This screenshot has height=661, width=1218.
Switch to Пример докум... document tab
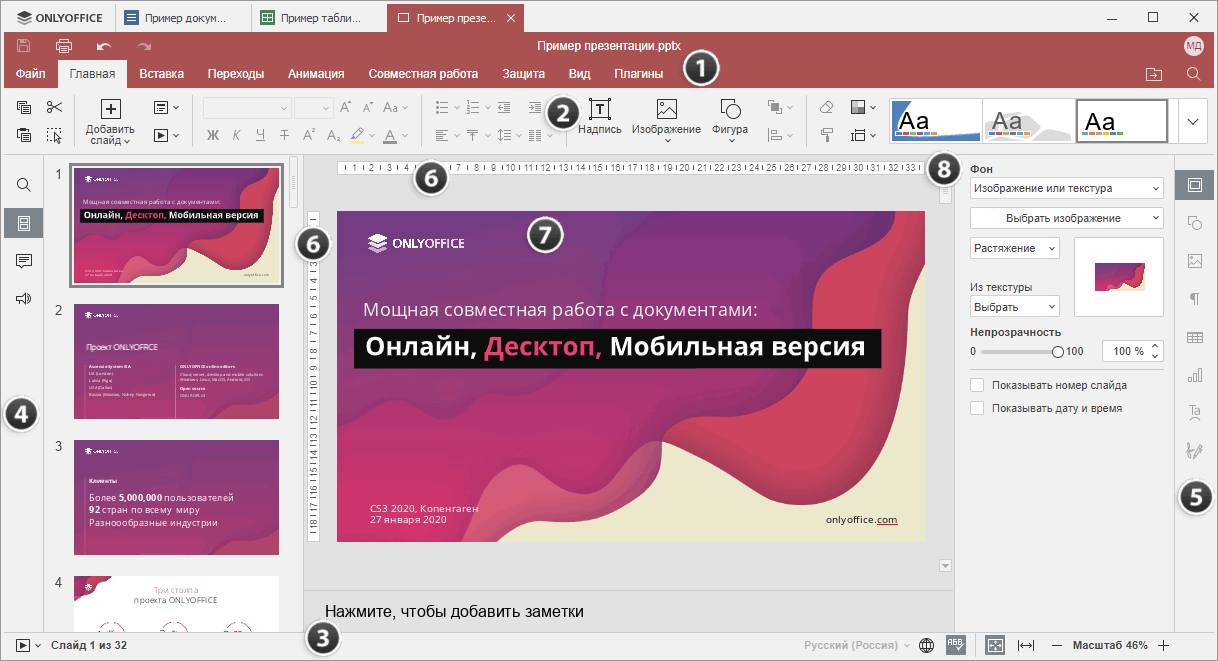183,18
